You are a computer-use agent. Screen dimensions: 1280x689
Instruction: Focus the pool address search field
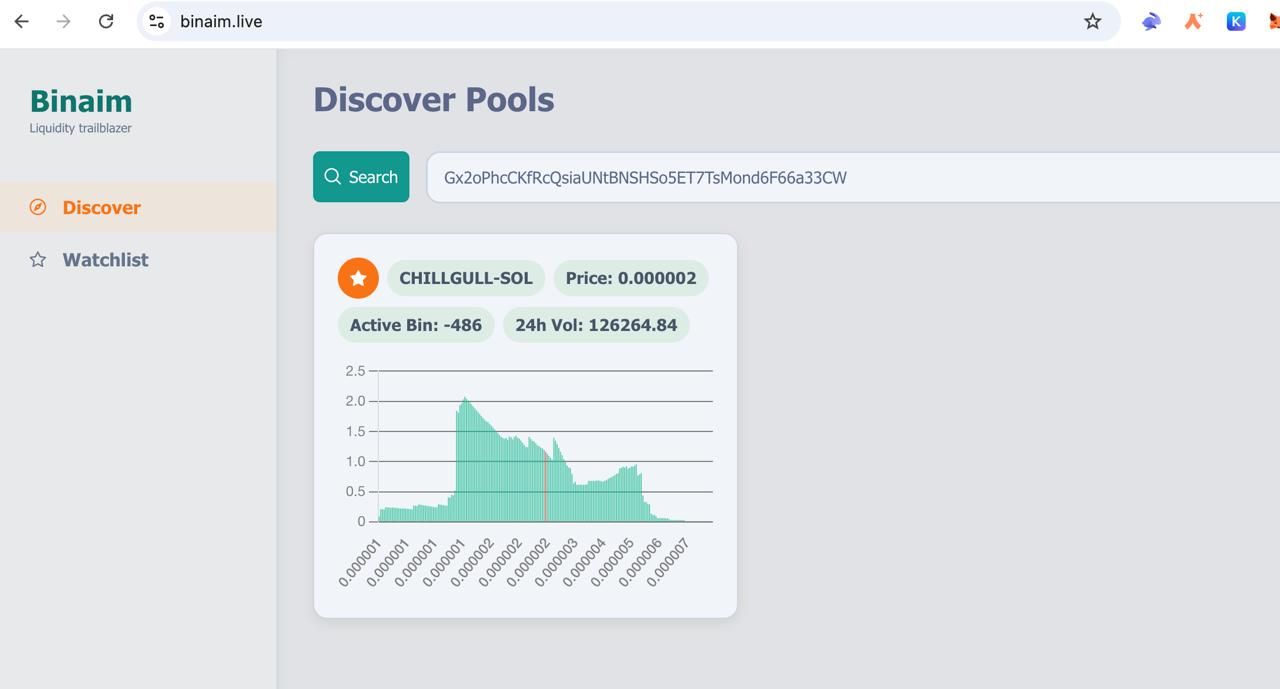850,177
